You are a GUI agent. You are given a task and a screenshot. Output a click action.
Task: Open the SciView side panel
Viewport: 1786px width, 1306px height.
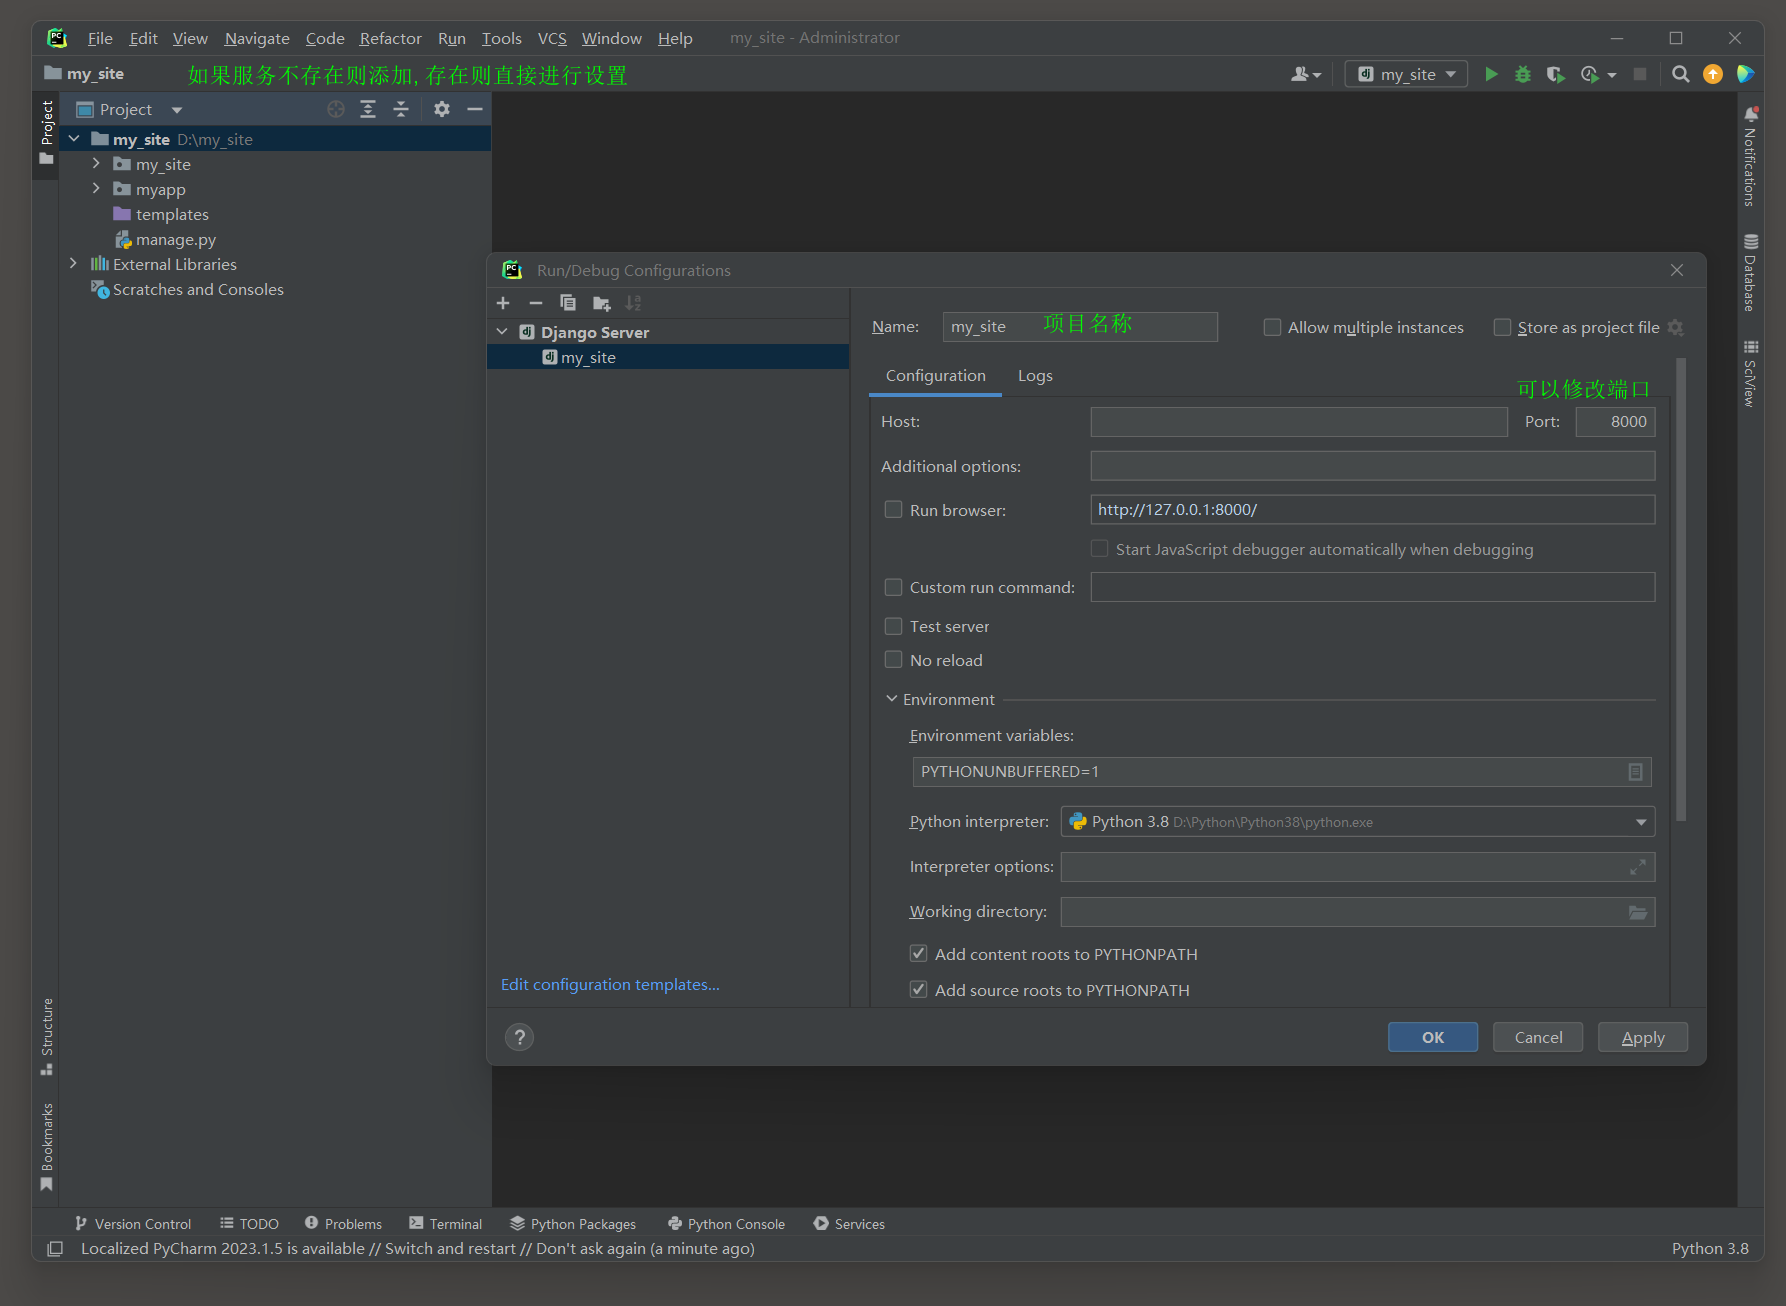(1750, 373)
